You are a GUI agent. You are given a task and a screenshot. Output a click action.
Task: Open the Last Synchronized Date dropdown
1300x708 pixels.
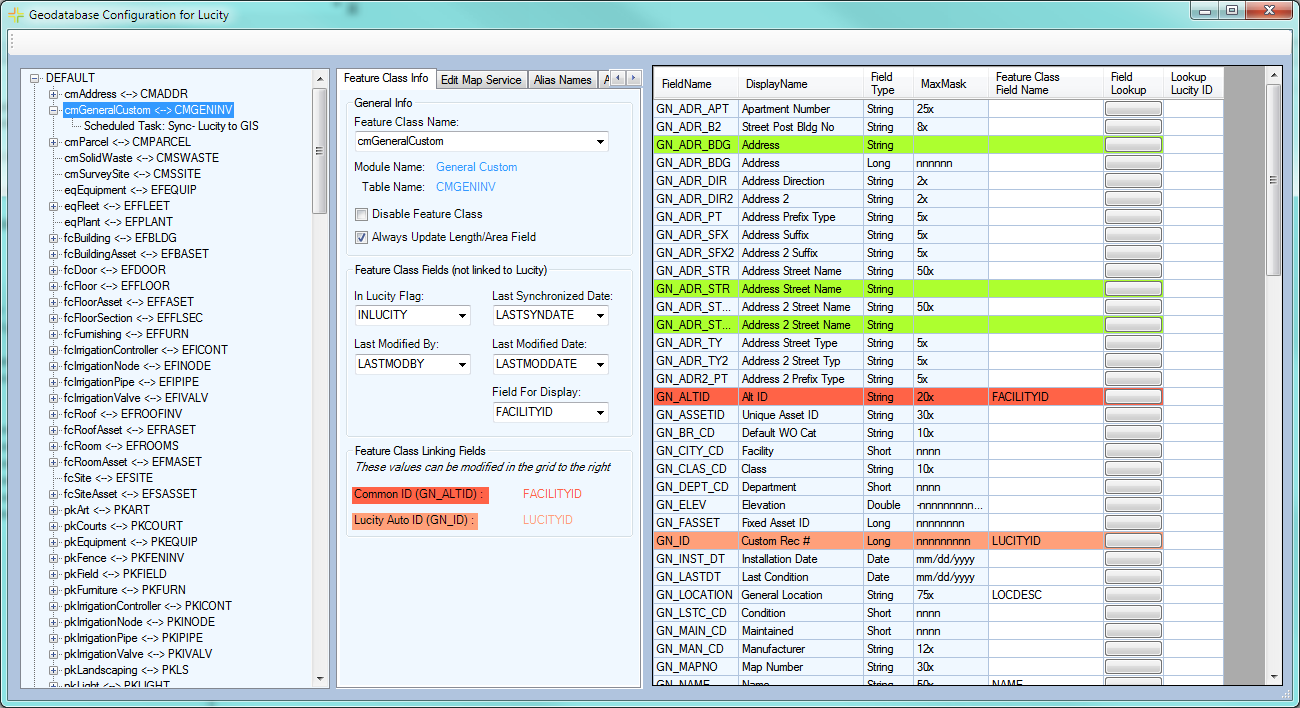click(600, 316)
